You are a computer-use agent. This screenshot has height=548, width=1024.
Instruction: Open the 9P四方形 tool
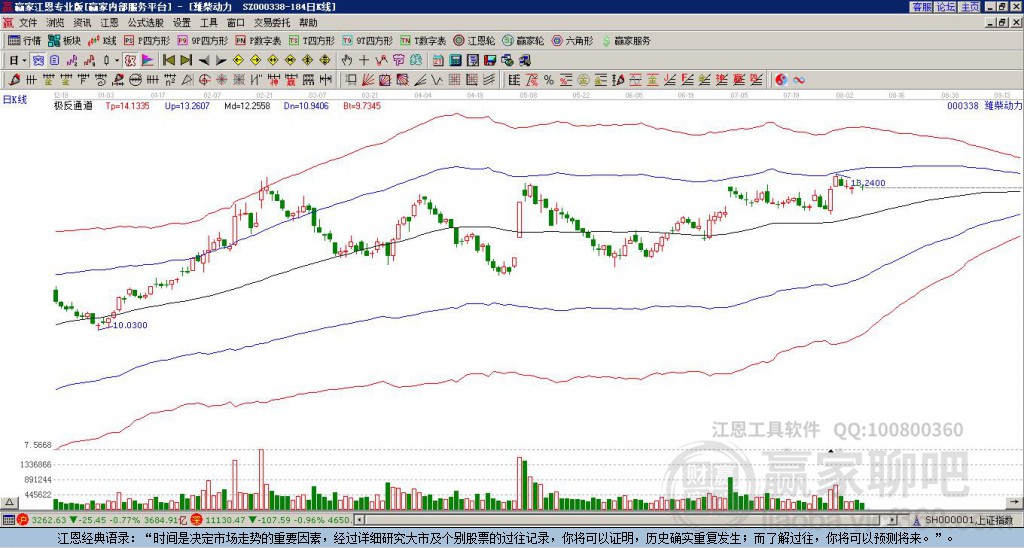pyautogui.click(x=203, y=41)
